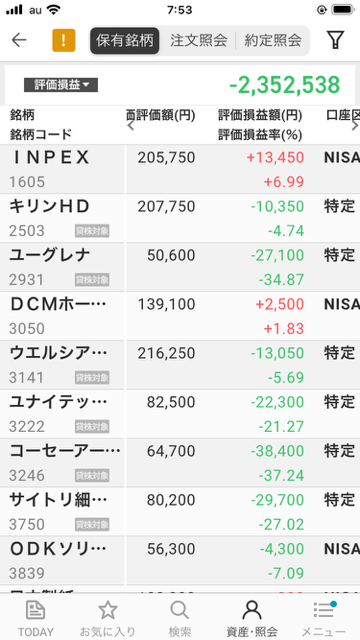Open the キリンHD 2503 holding row
360x640 pixels.
(180, 218)
